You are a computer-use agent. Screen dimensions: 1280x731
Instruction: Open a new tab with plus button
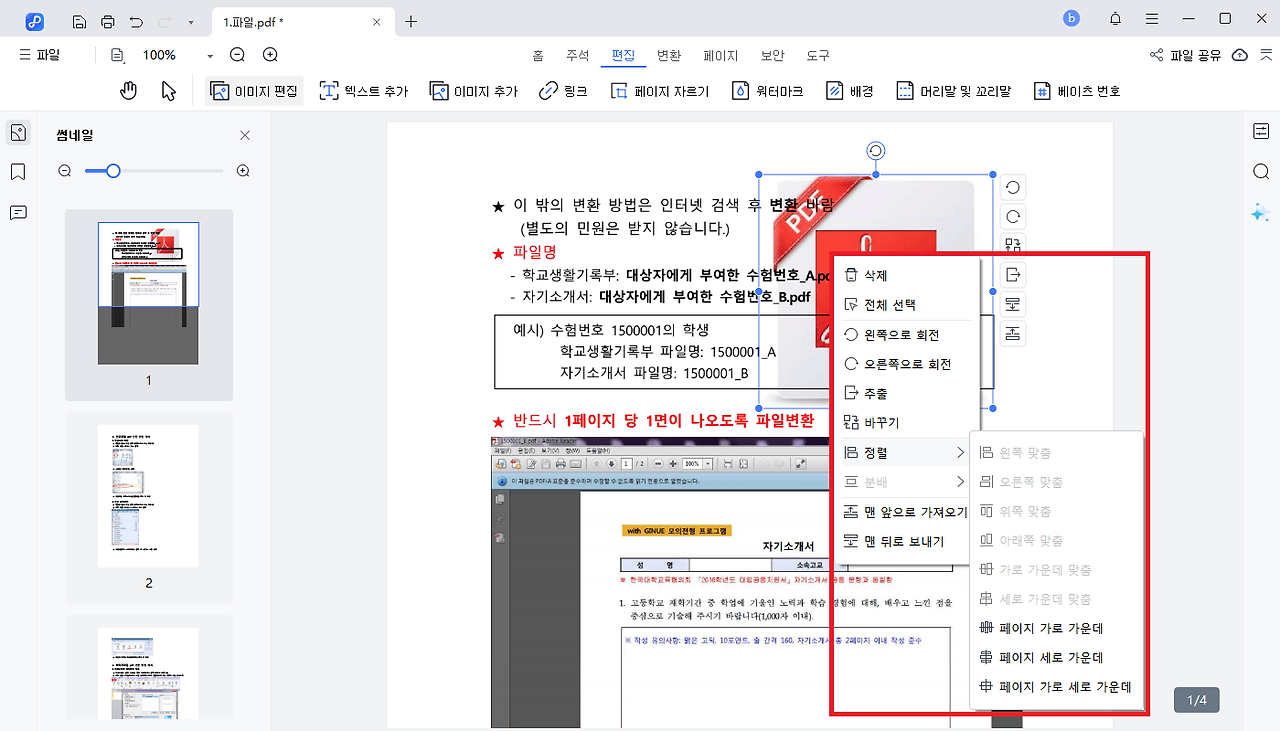tap(411, 21)
